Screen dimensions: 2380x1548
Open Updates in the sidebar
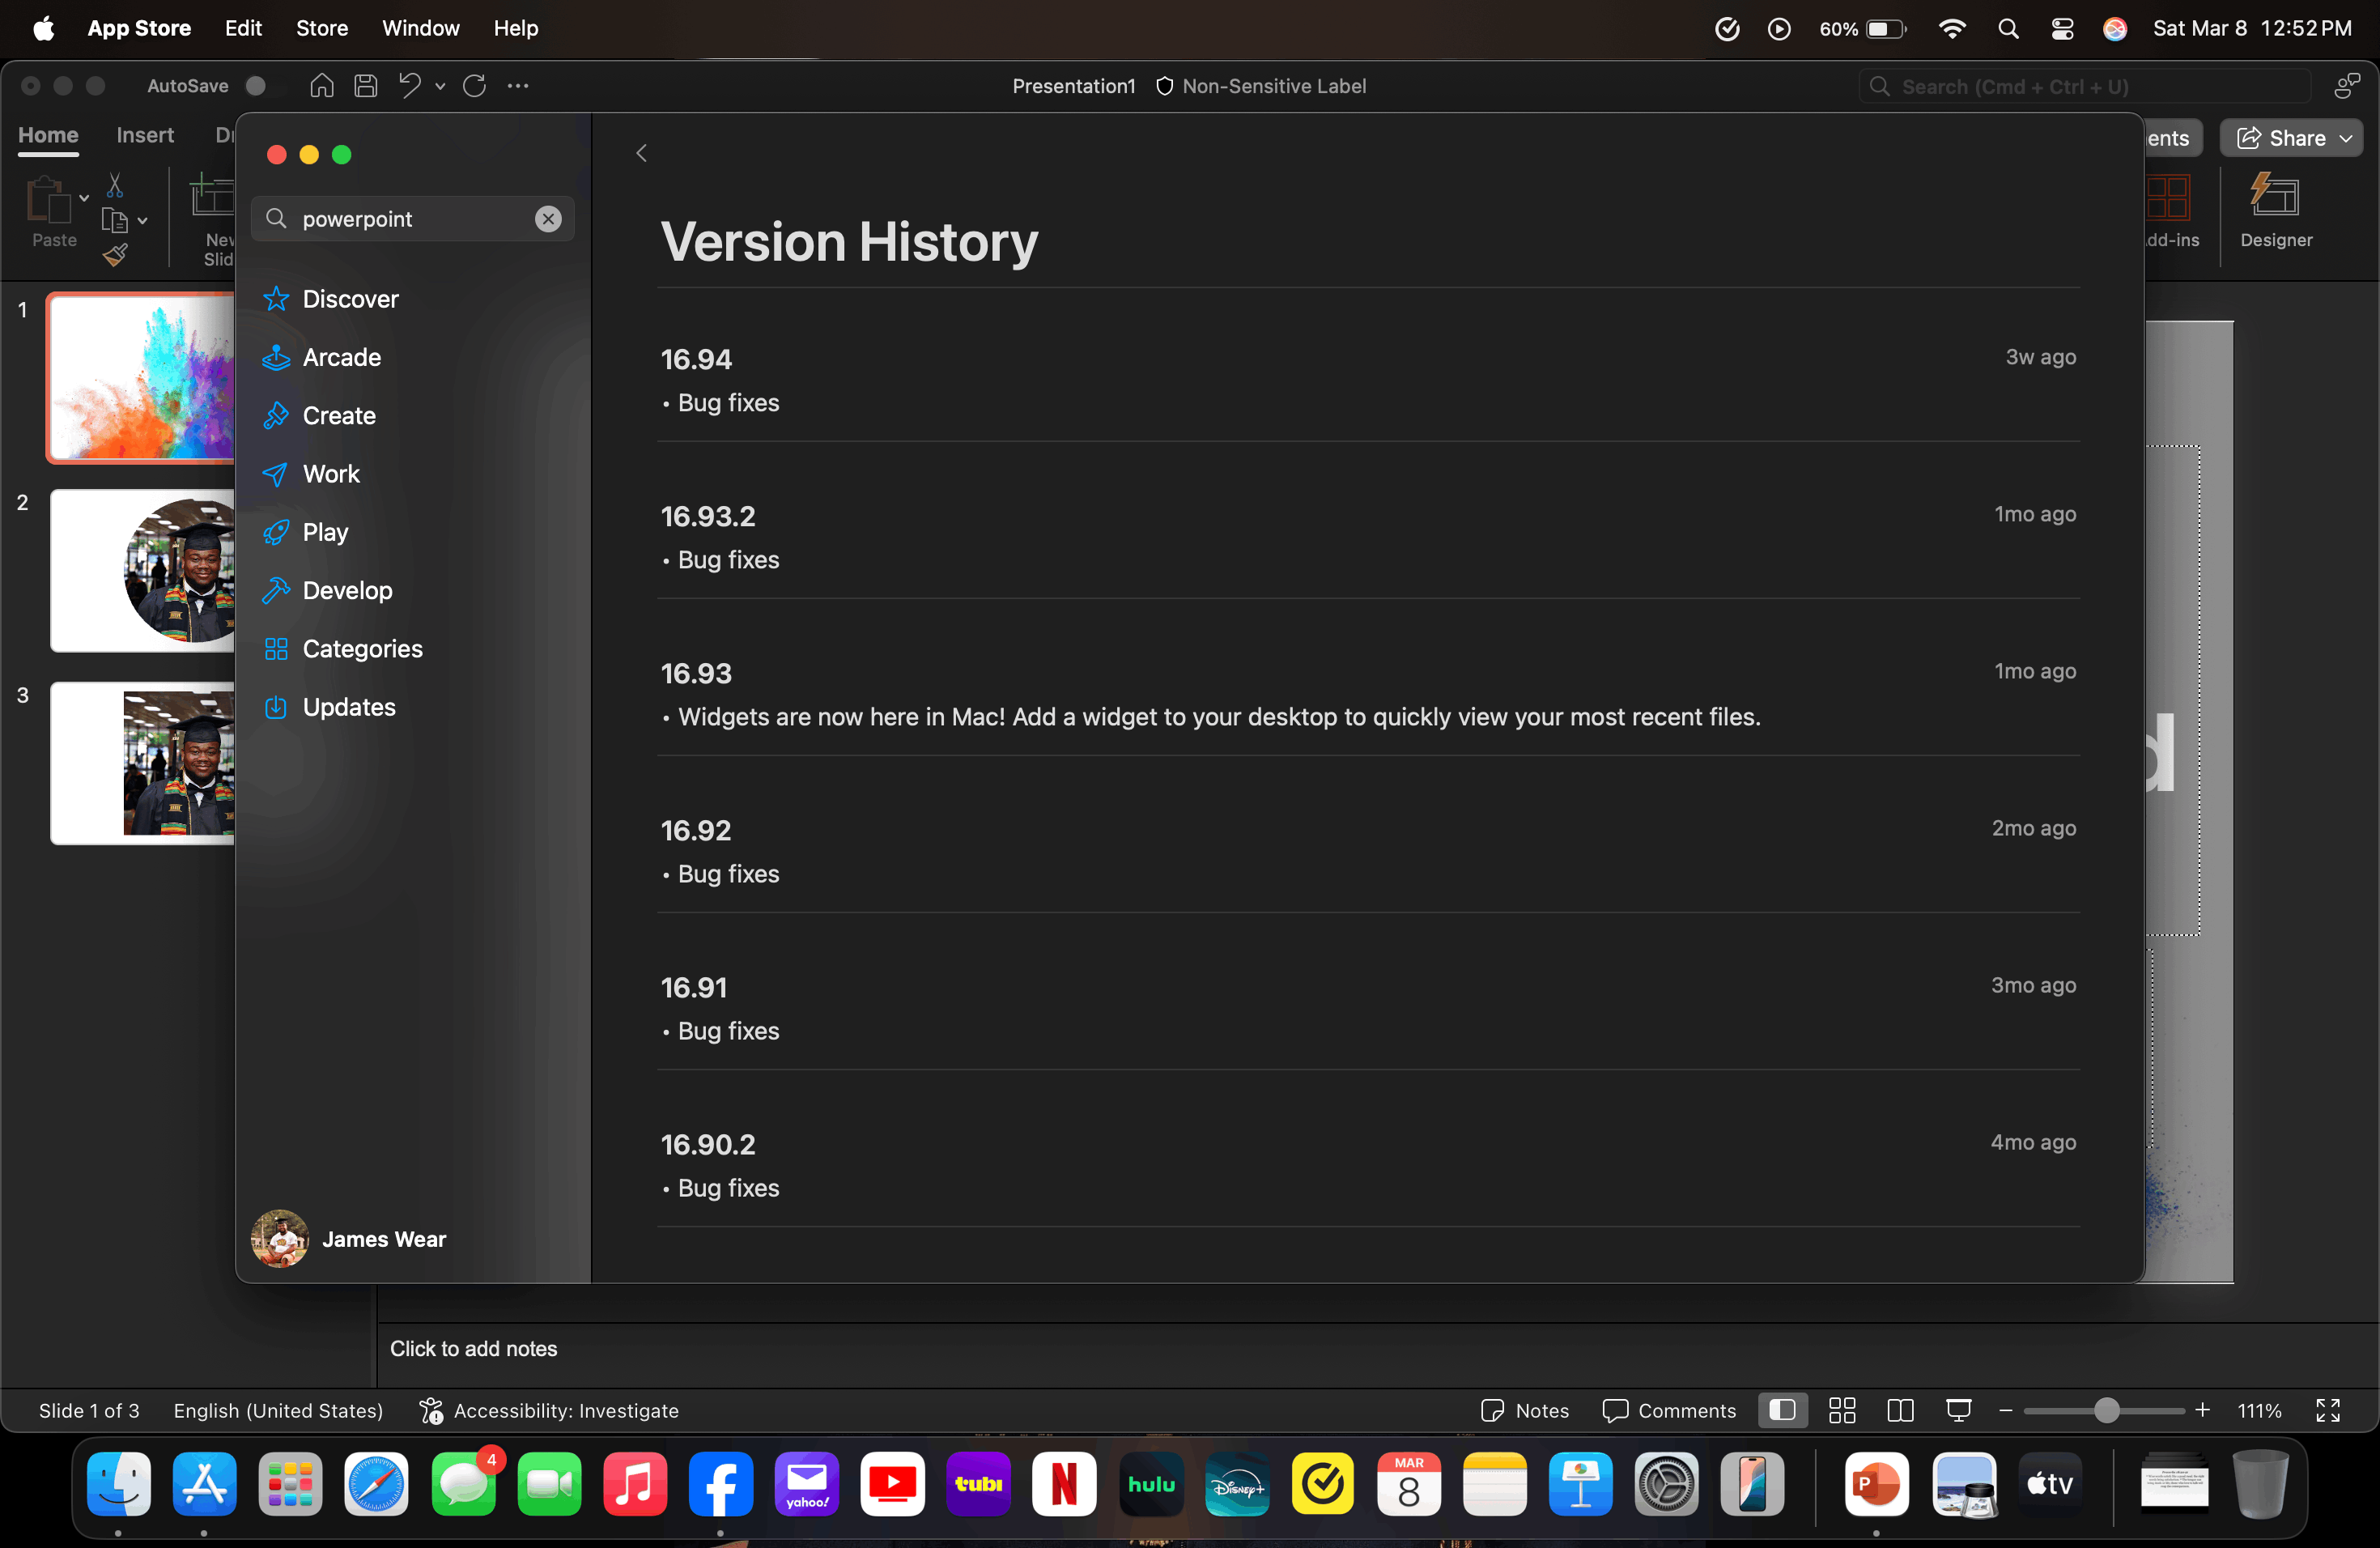click(348, 707)
